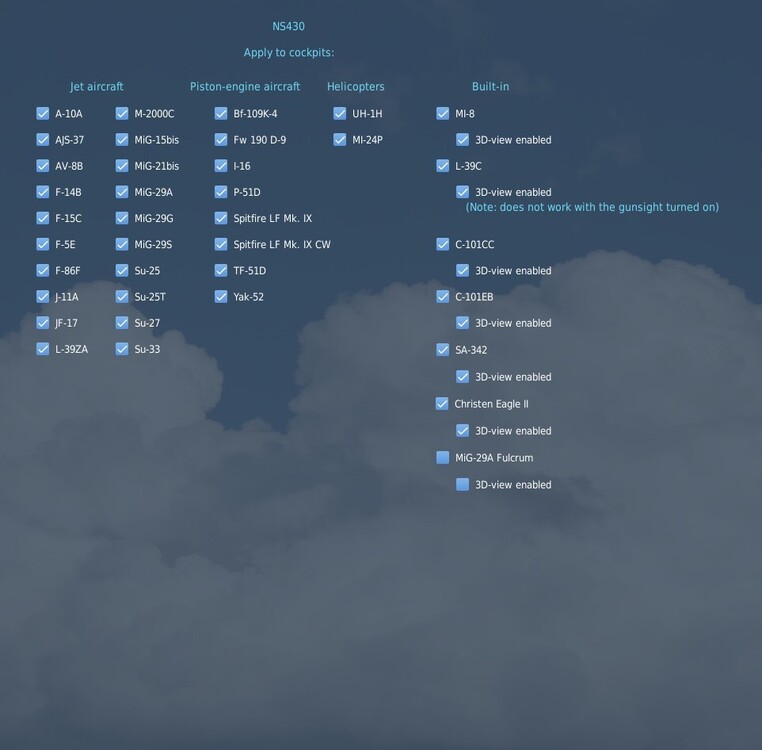The width and height of the screenshot is (762, 750).
Task: Click the Built-in heading
Action: (490, 87)
